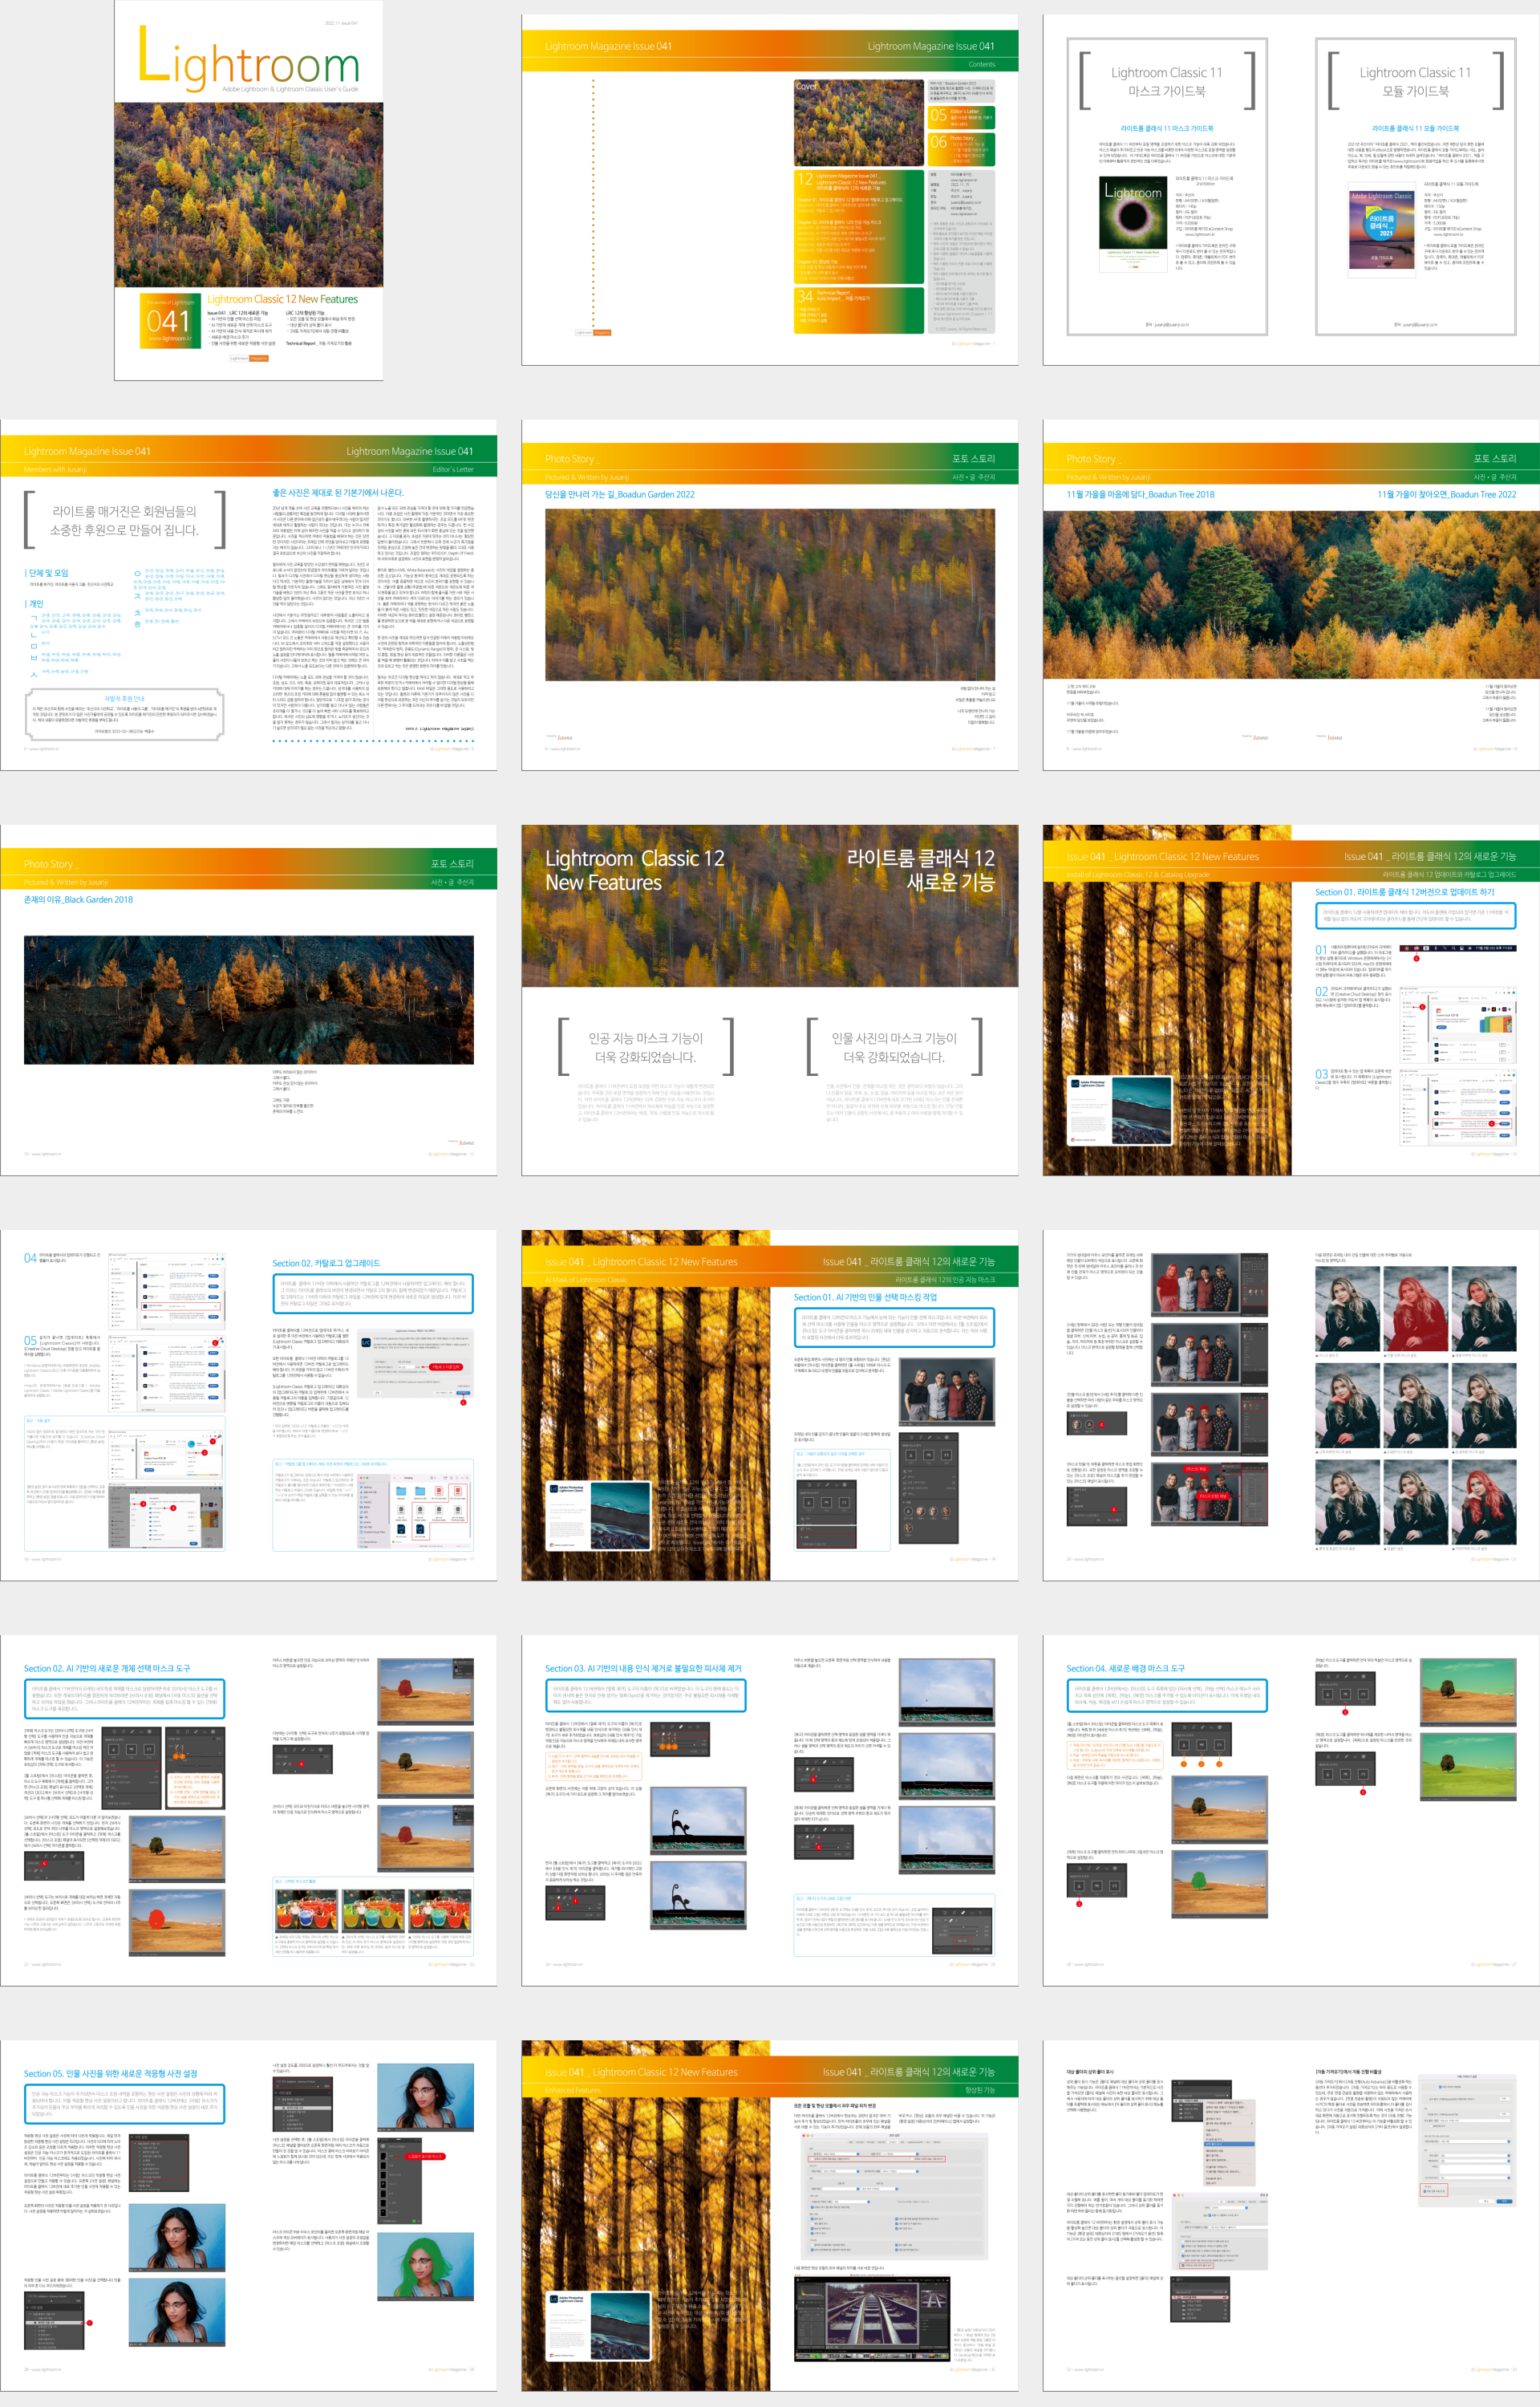This screenshot has height=2407, width=1540.
Task: Click the 'Editor's Letter' subheader
Action: (453, 469)
